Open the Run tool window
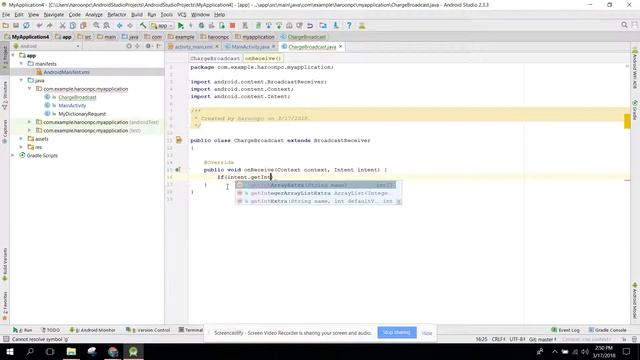Viewport: 640px width, 360px height. click(x=22, y=330)
